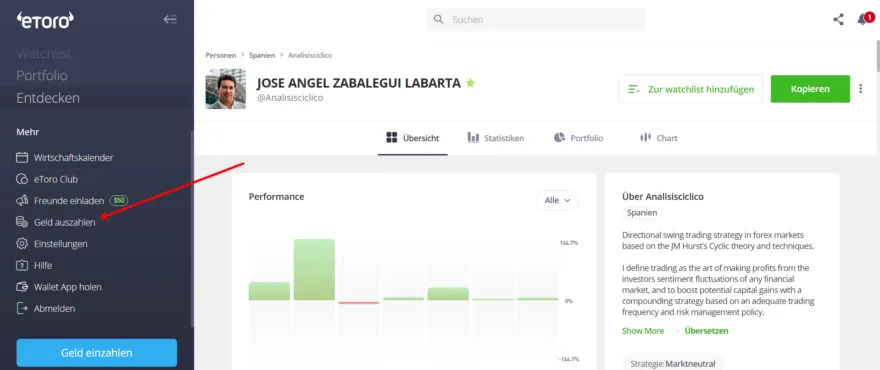The width and height of the screenshot is (880, 370).
Task: Click Abmelden to log out
Action: [x=54, y=309]
